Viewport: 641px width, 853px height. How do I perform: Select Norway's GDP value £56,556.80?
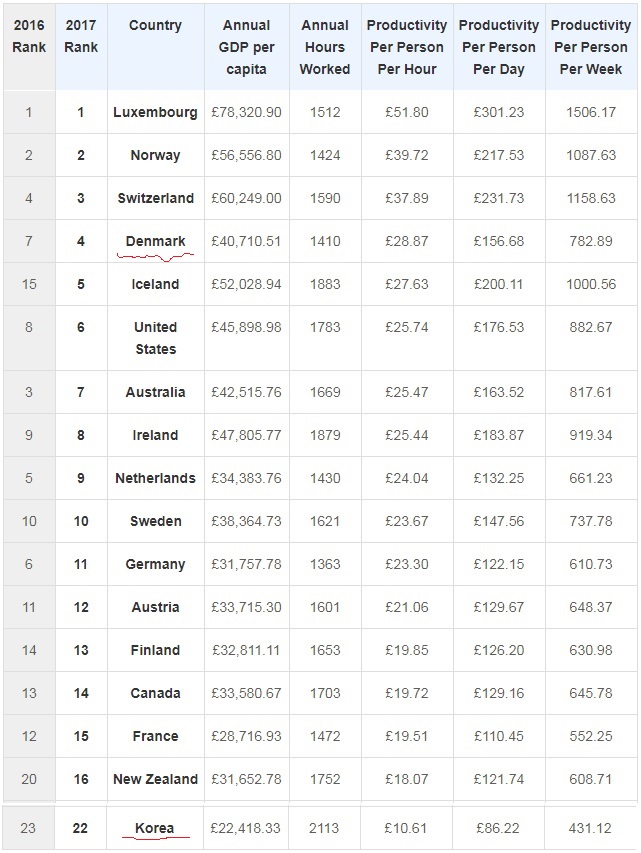(x=246, y=156)
